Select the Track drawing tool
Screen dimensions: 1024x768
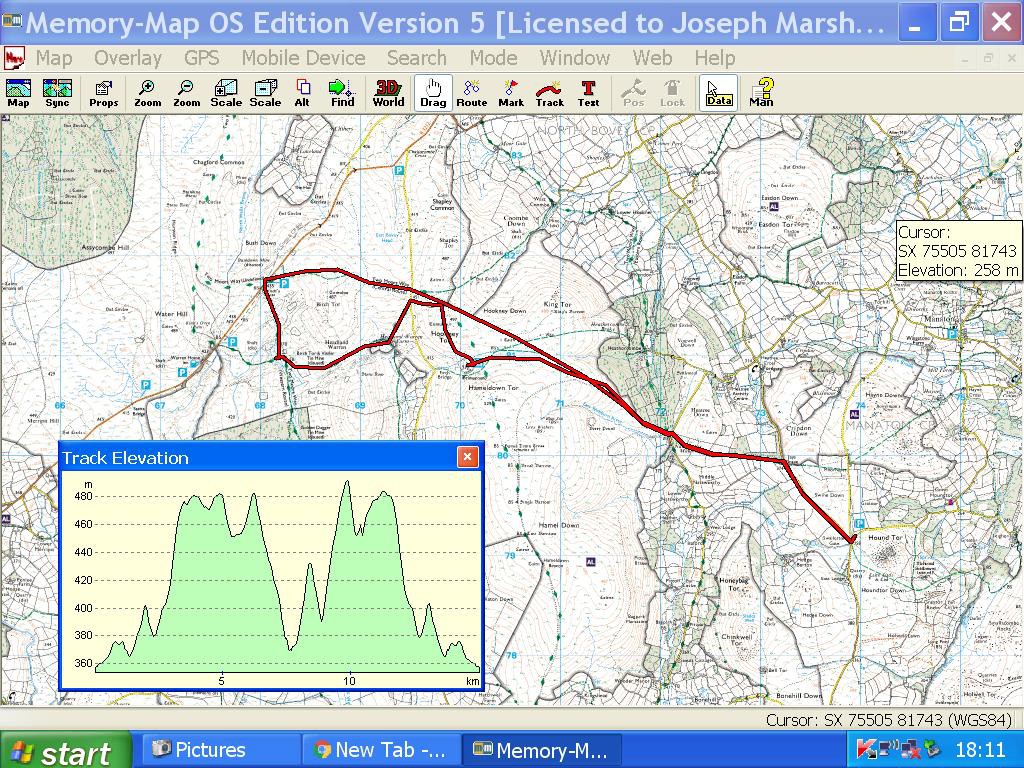[549, 93]
